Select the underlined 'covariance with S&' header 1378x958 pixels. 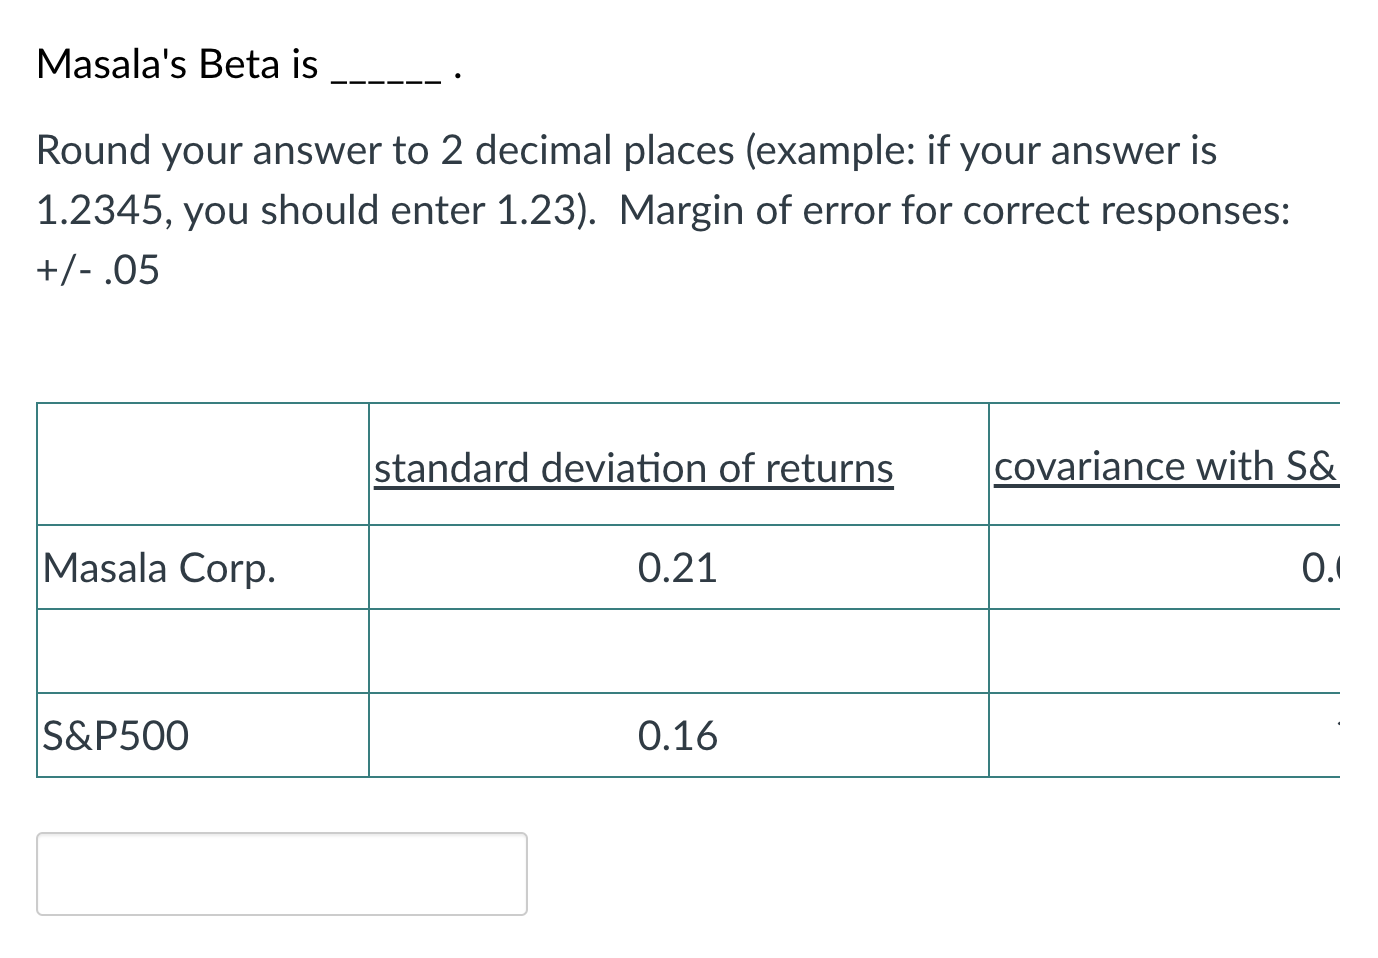(1166, 465)
